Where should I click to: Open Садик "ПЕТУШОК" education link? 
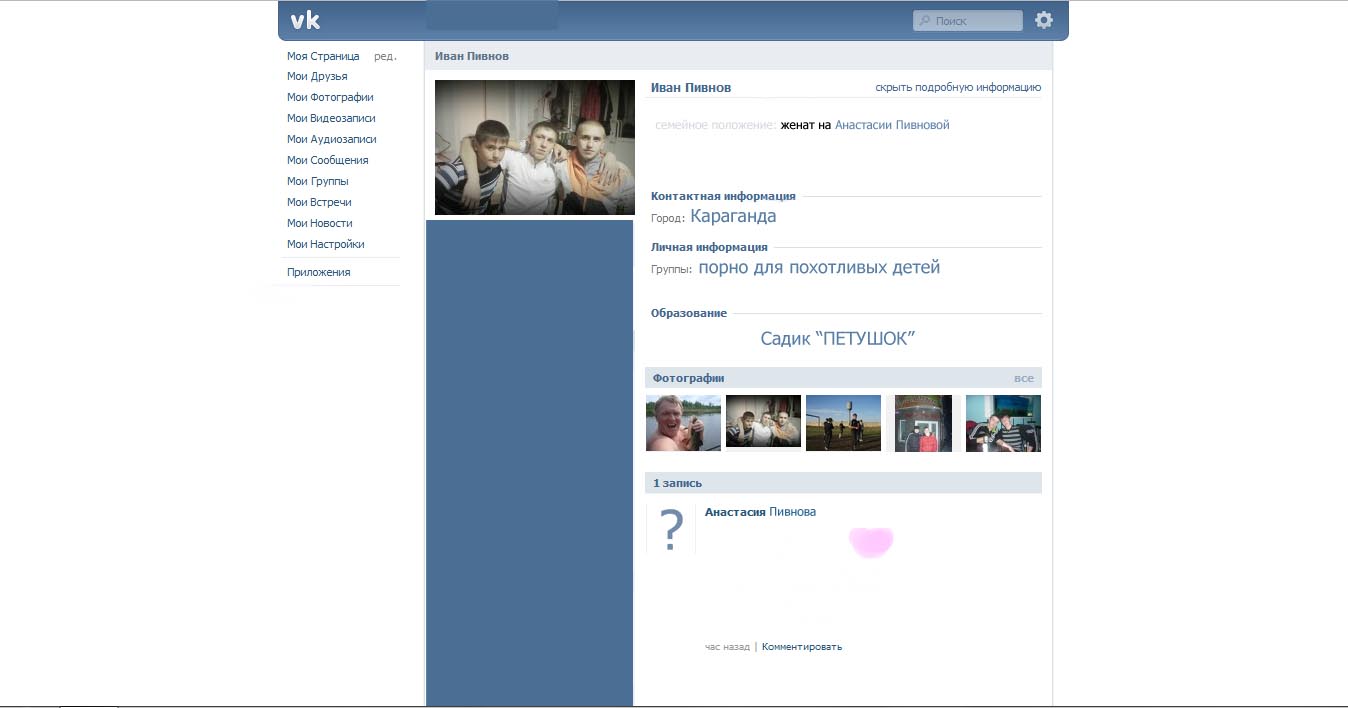[837, 339]
